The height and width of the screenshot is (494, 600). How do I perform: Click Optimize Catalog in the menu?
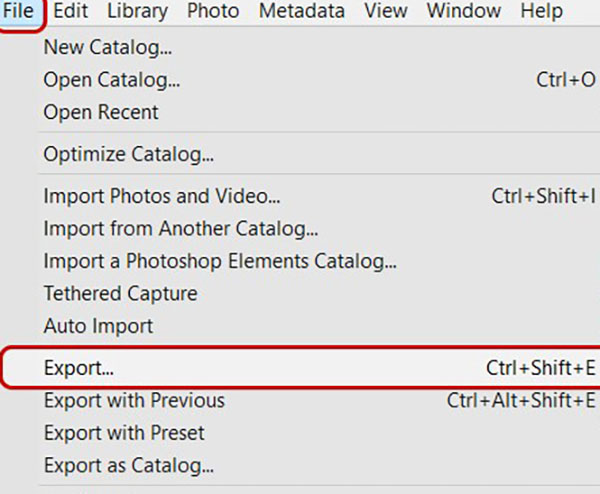tap(128, 155)
